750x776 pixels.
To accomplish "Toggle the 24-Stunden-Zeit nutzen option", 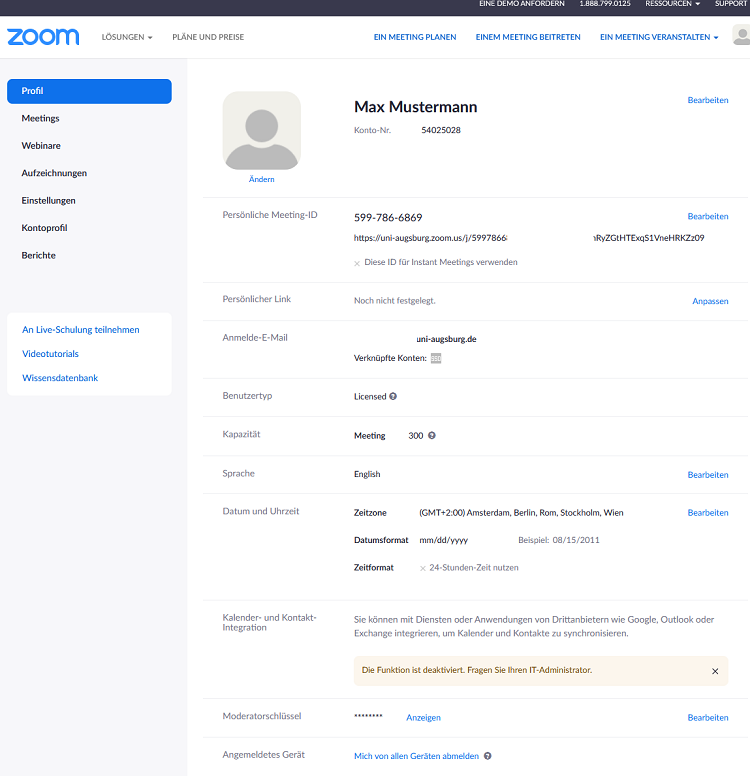I will click(423, 568).
